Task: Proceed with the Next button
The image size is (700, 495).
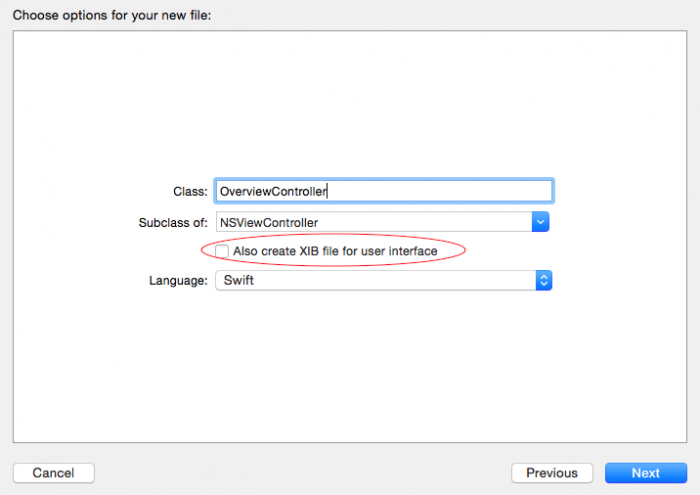Action: 645,473
